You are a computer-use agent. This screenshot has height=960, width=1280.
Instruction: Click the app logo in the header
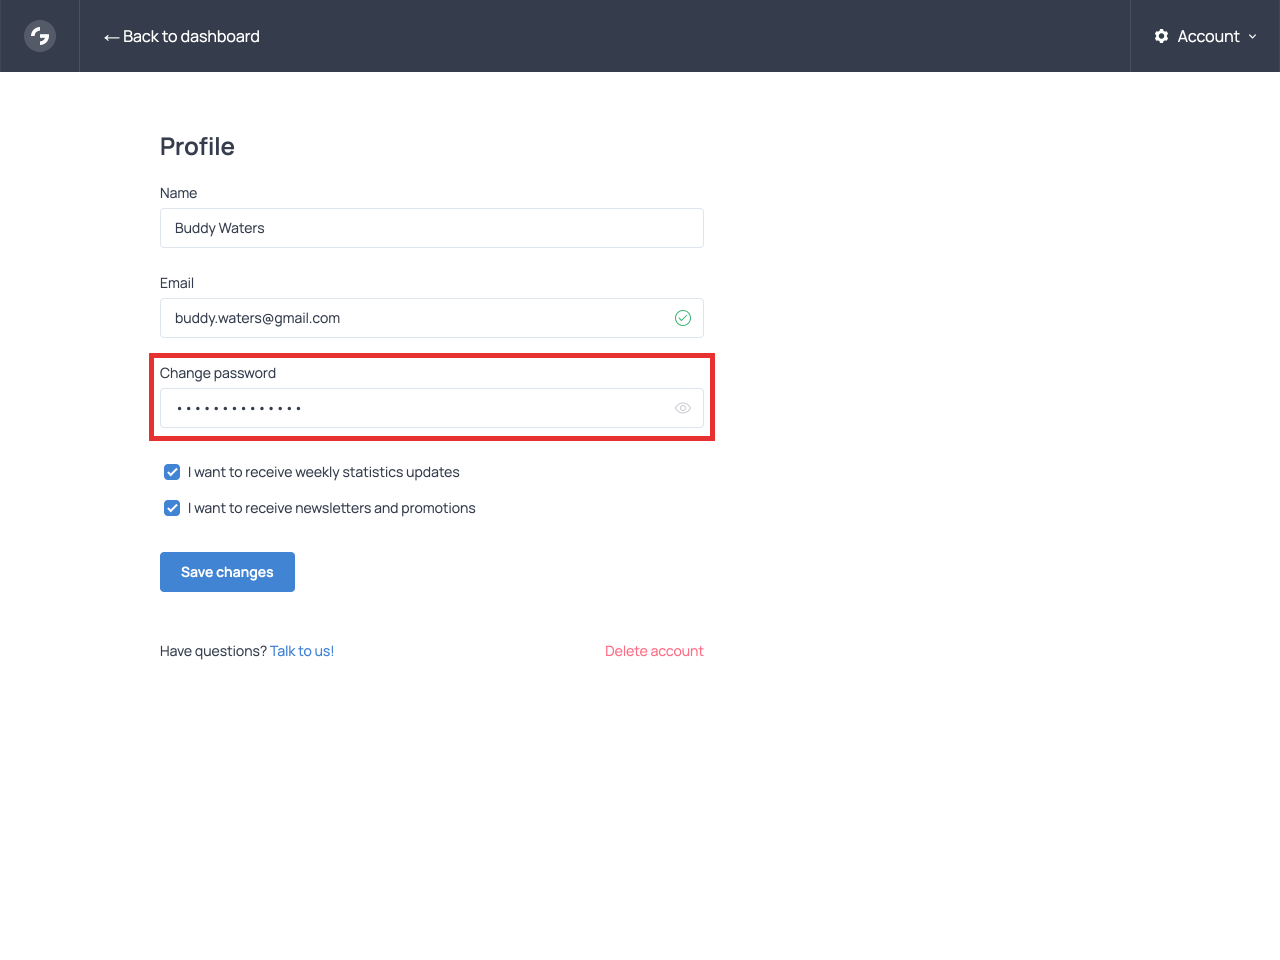(40, 36)
